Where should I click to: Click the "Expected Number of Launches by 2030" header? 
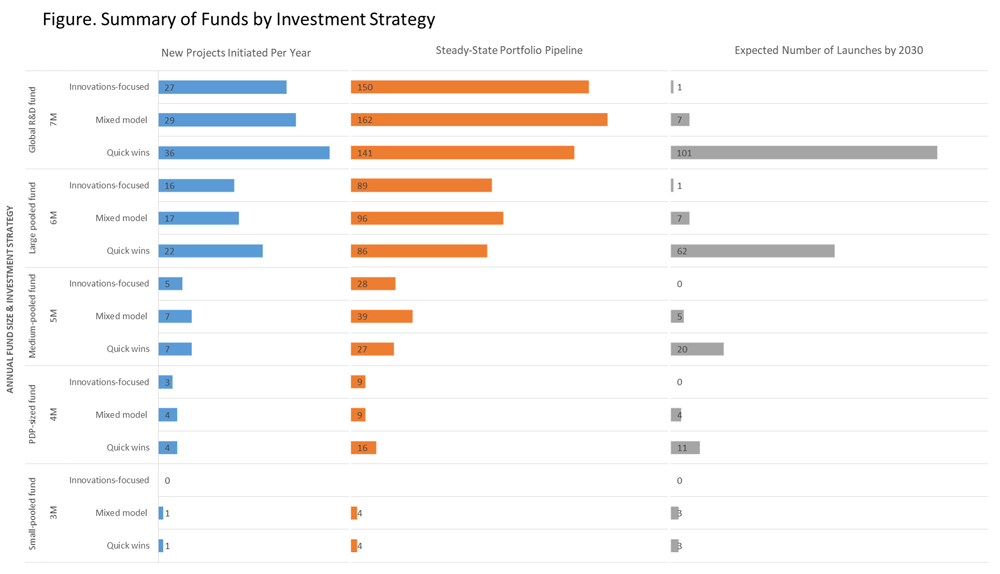828,50
